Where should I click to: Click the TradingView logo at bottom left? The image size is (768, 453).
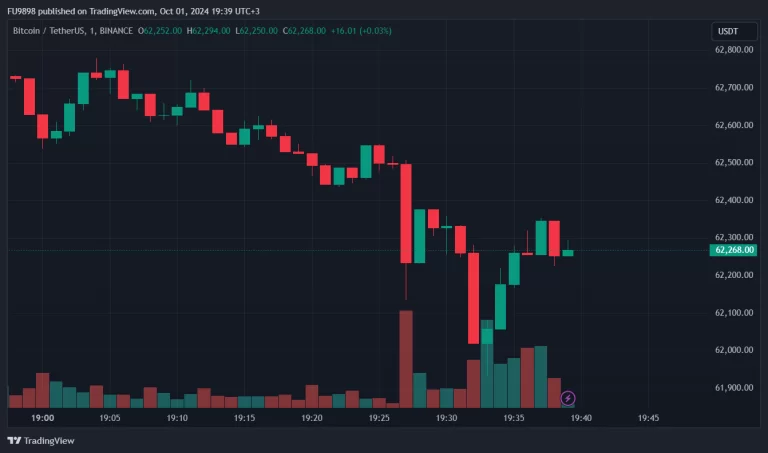(x=30, y=440)
